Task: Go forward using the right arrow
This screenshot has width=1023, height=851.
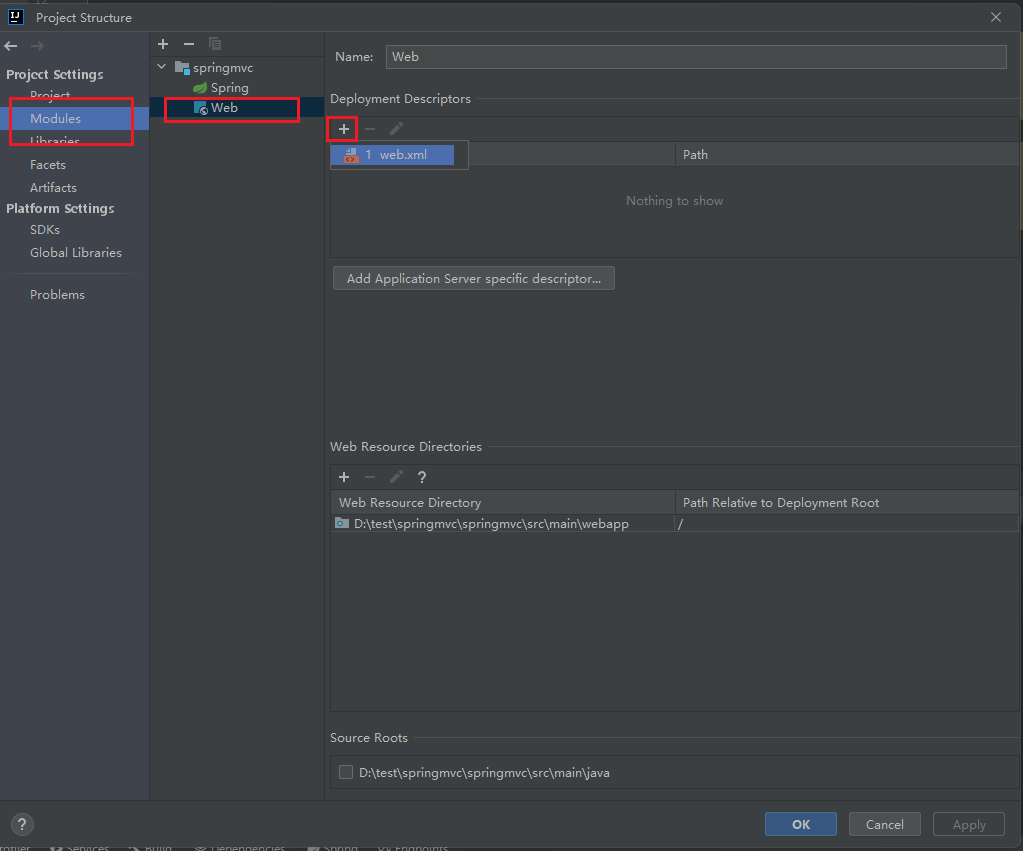Action: [x=37, y=46]
